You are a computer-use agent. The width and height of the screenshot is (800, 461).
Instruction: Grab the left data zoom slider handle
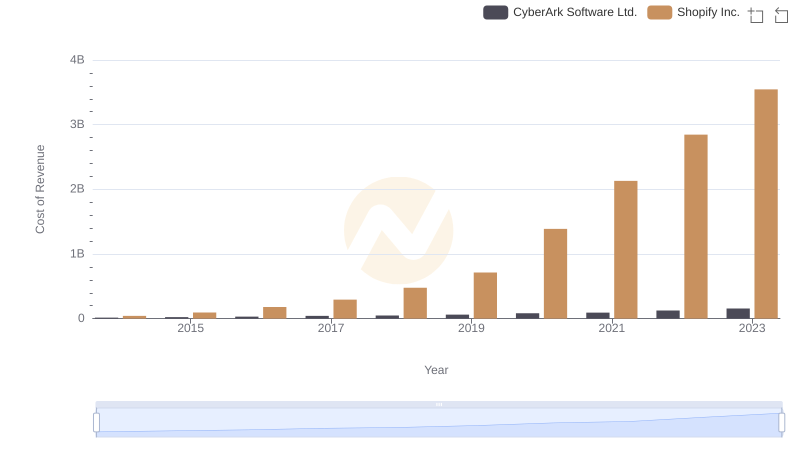(96, 423)
